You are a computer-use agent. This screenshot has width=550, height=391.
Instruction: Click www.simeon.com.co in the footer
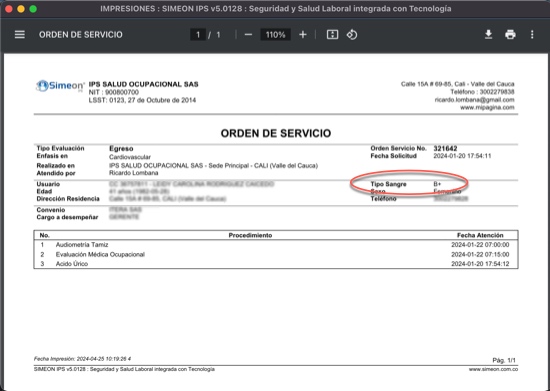coord(493,369)
